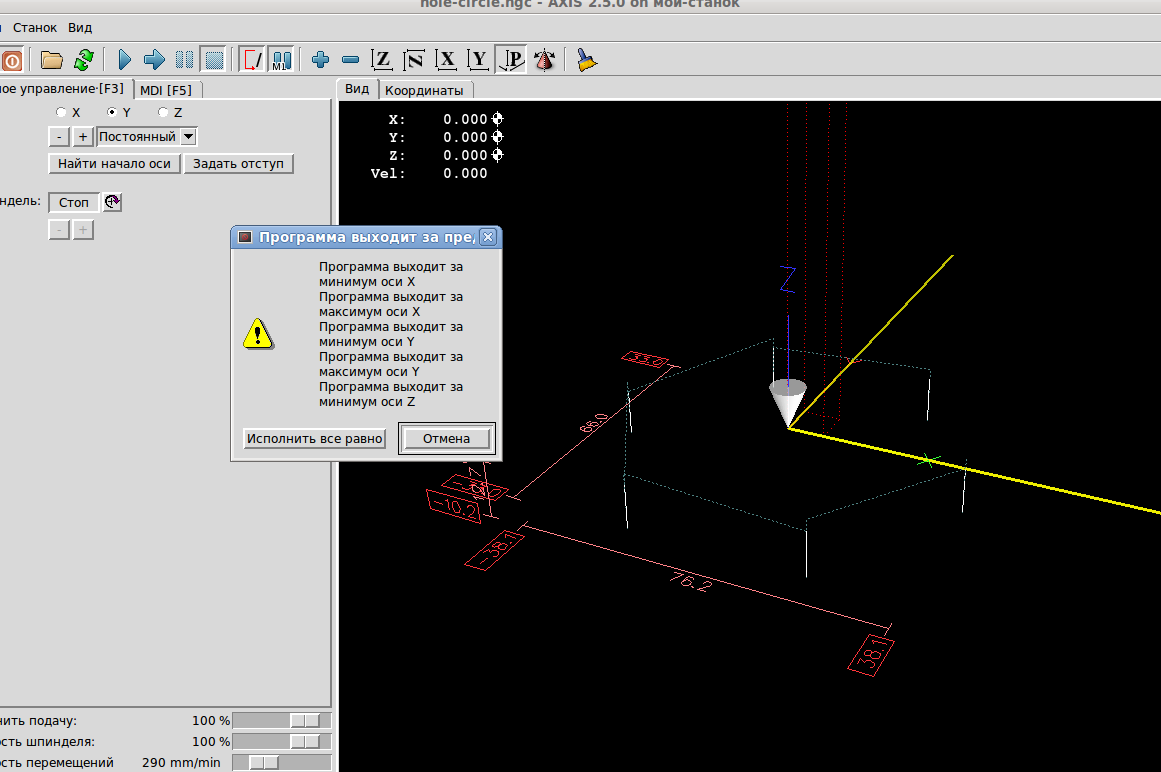Select the Z axis radio button

tap(164, 113)
